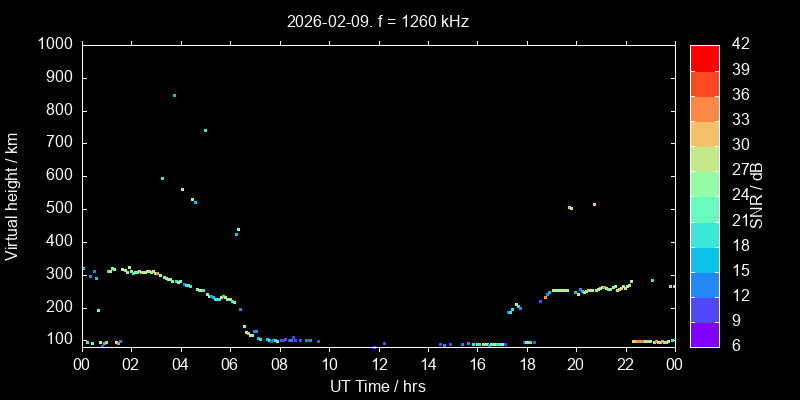Click the red 39–42 dB colorbar segment
Viewport: 800px width, 400px height.
[704, 58]
